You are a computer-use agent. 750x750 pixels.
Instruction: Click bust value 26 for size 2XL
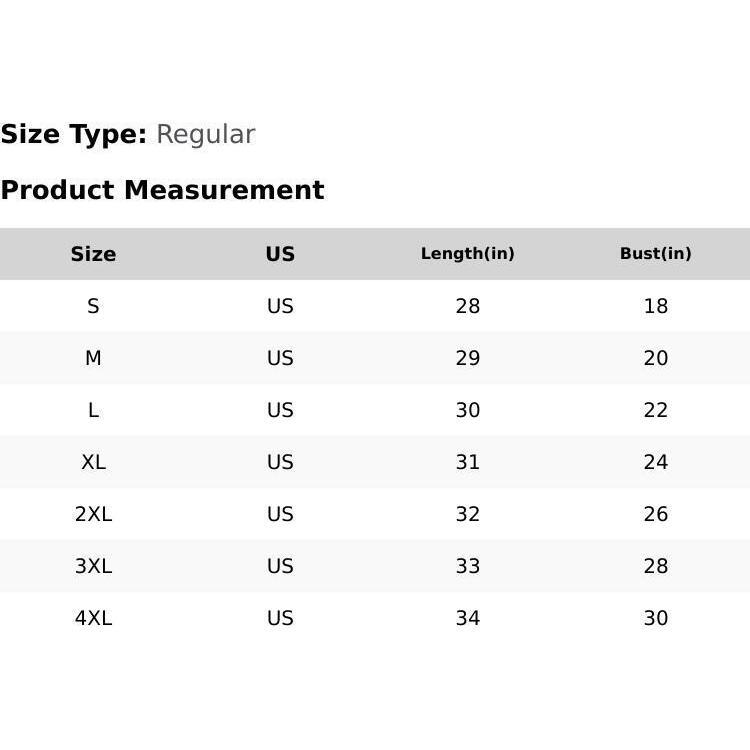click(656, 514)
